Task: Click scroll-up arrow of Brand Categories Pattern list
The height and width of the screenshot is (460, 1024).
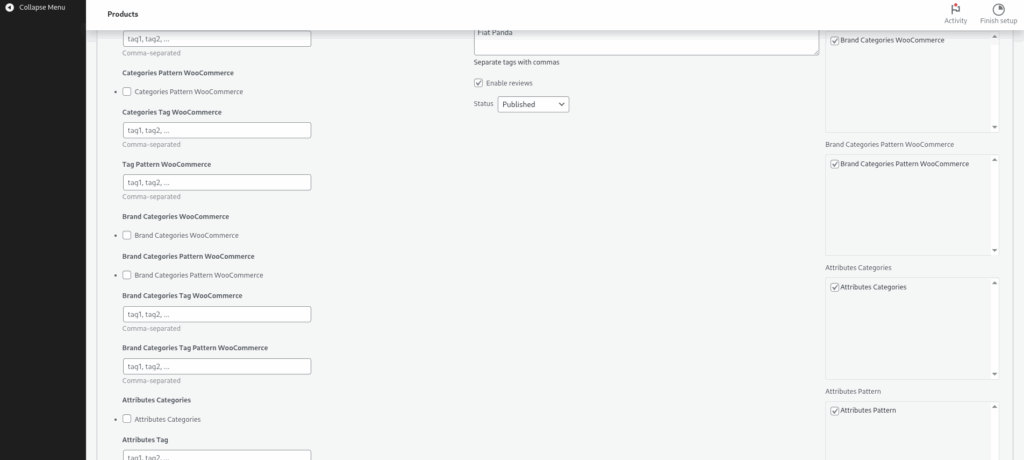Action: (995, 159)
